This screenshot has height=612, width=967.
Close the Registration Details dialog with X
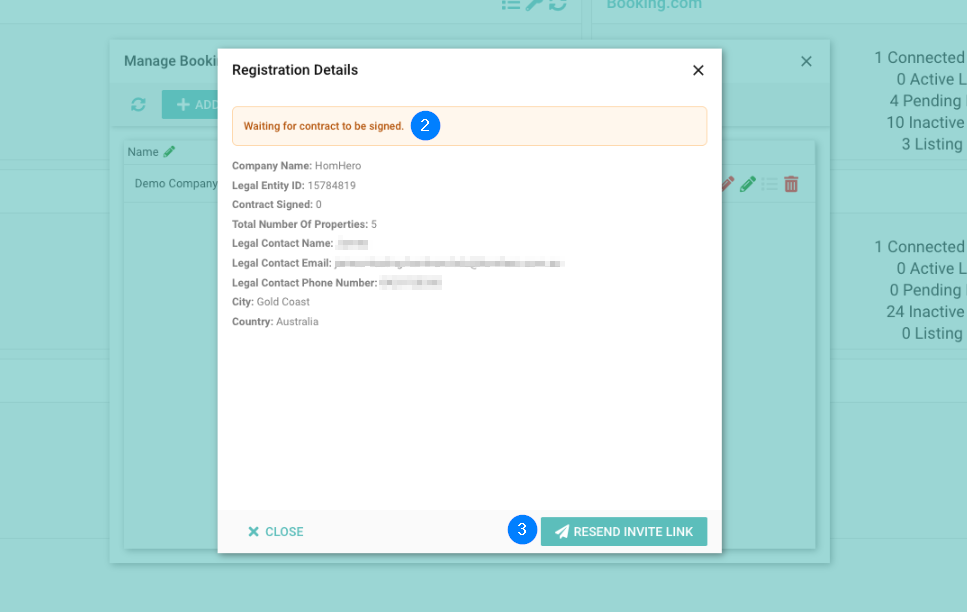click(698, 70)
